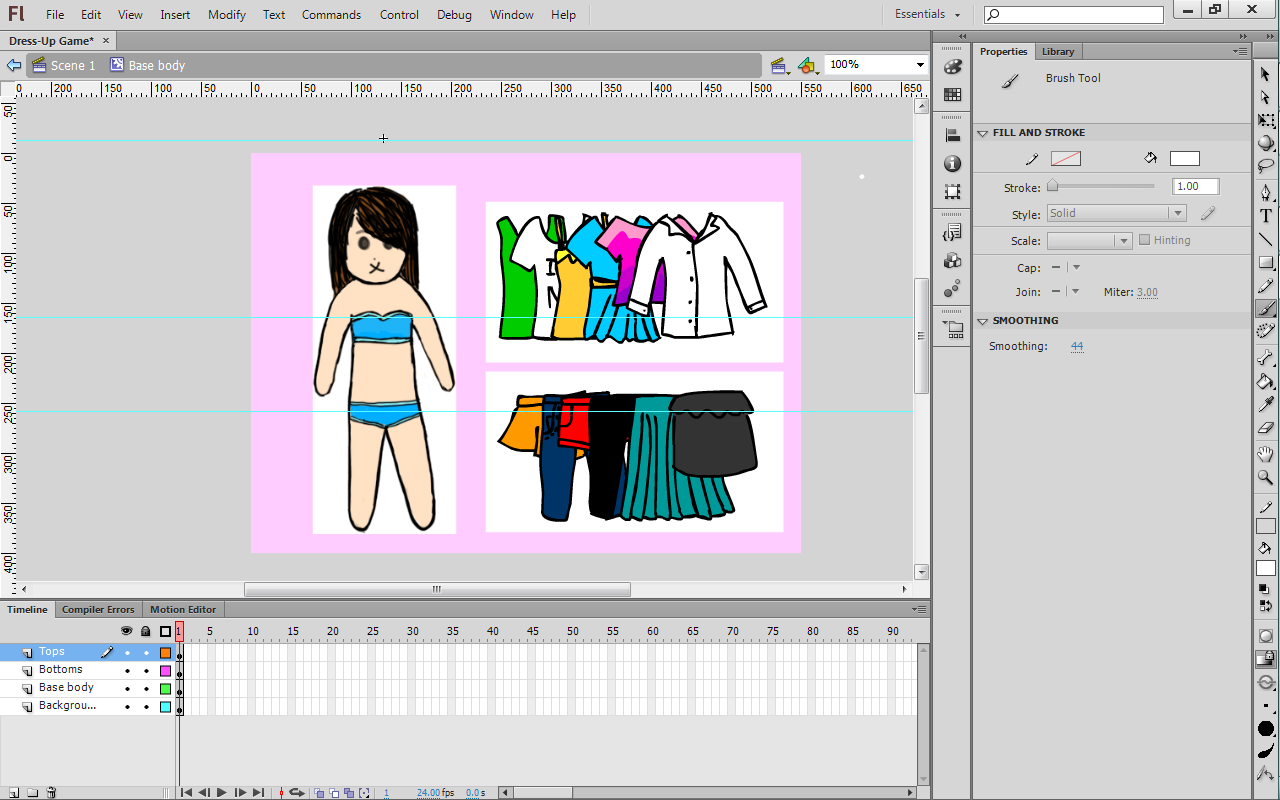Open the Modify menu
This screenshot has height=800, width=1280.
click(226, 15)
